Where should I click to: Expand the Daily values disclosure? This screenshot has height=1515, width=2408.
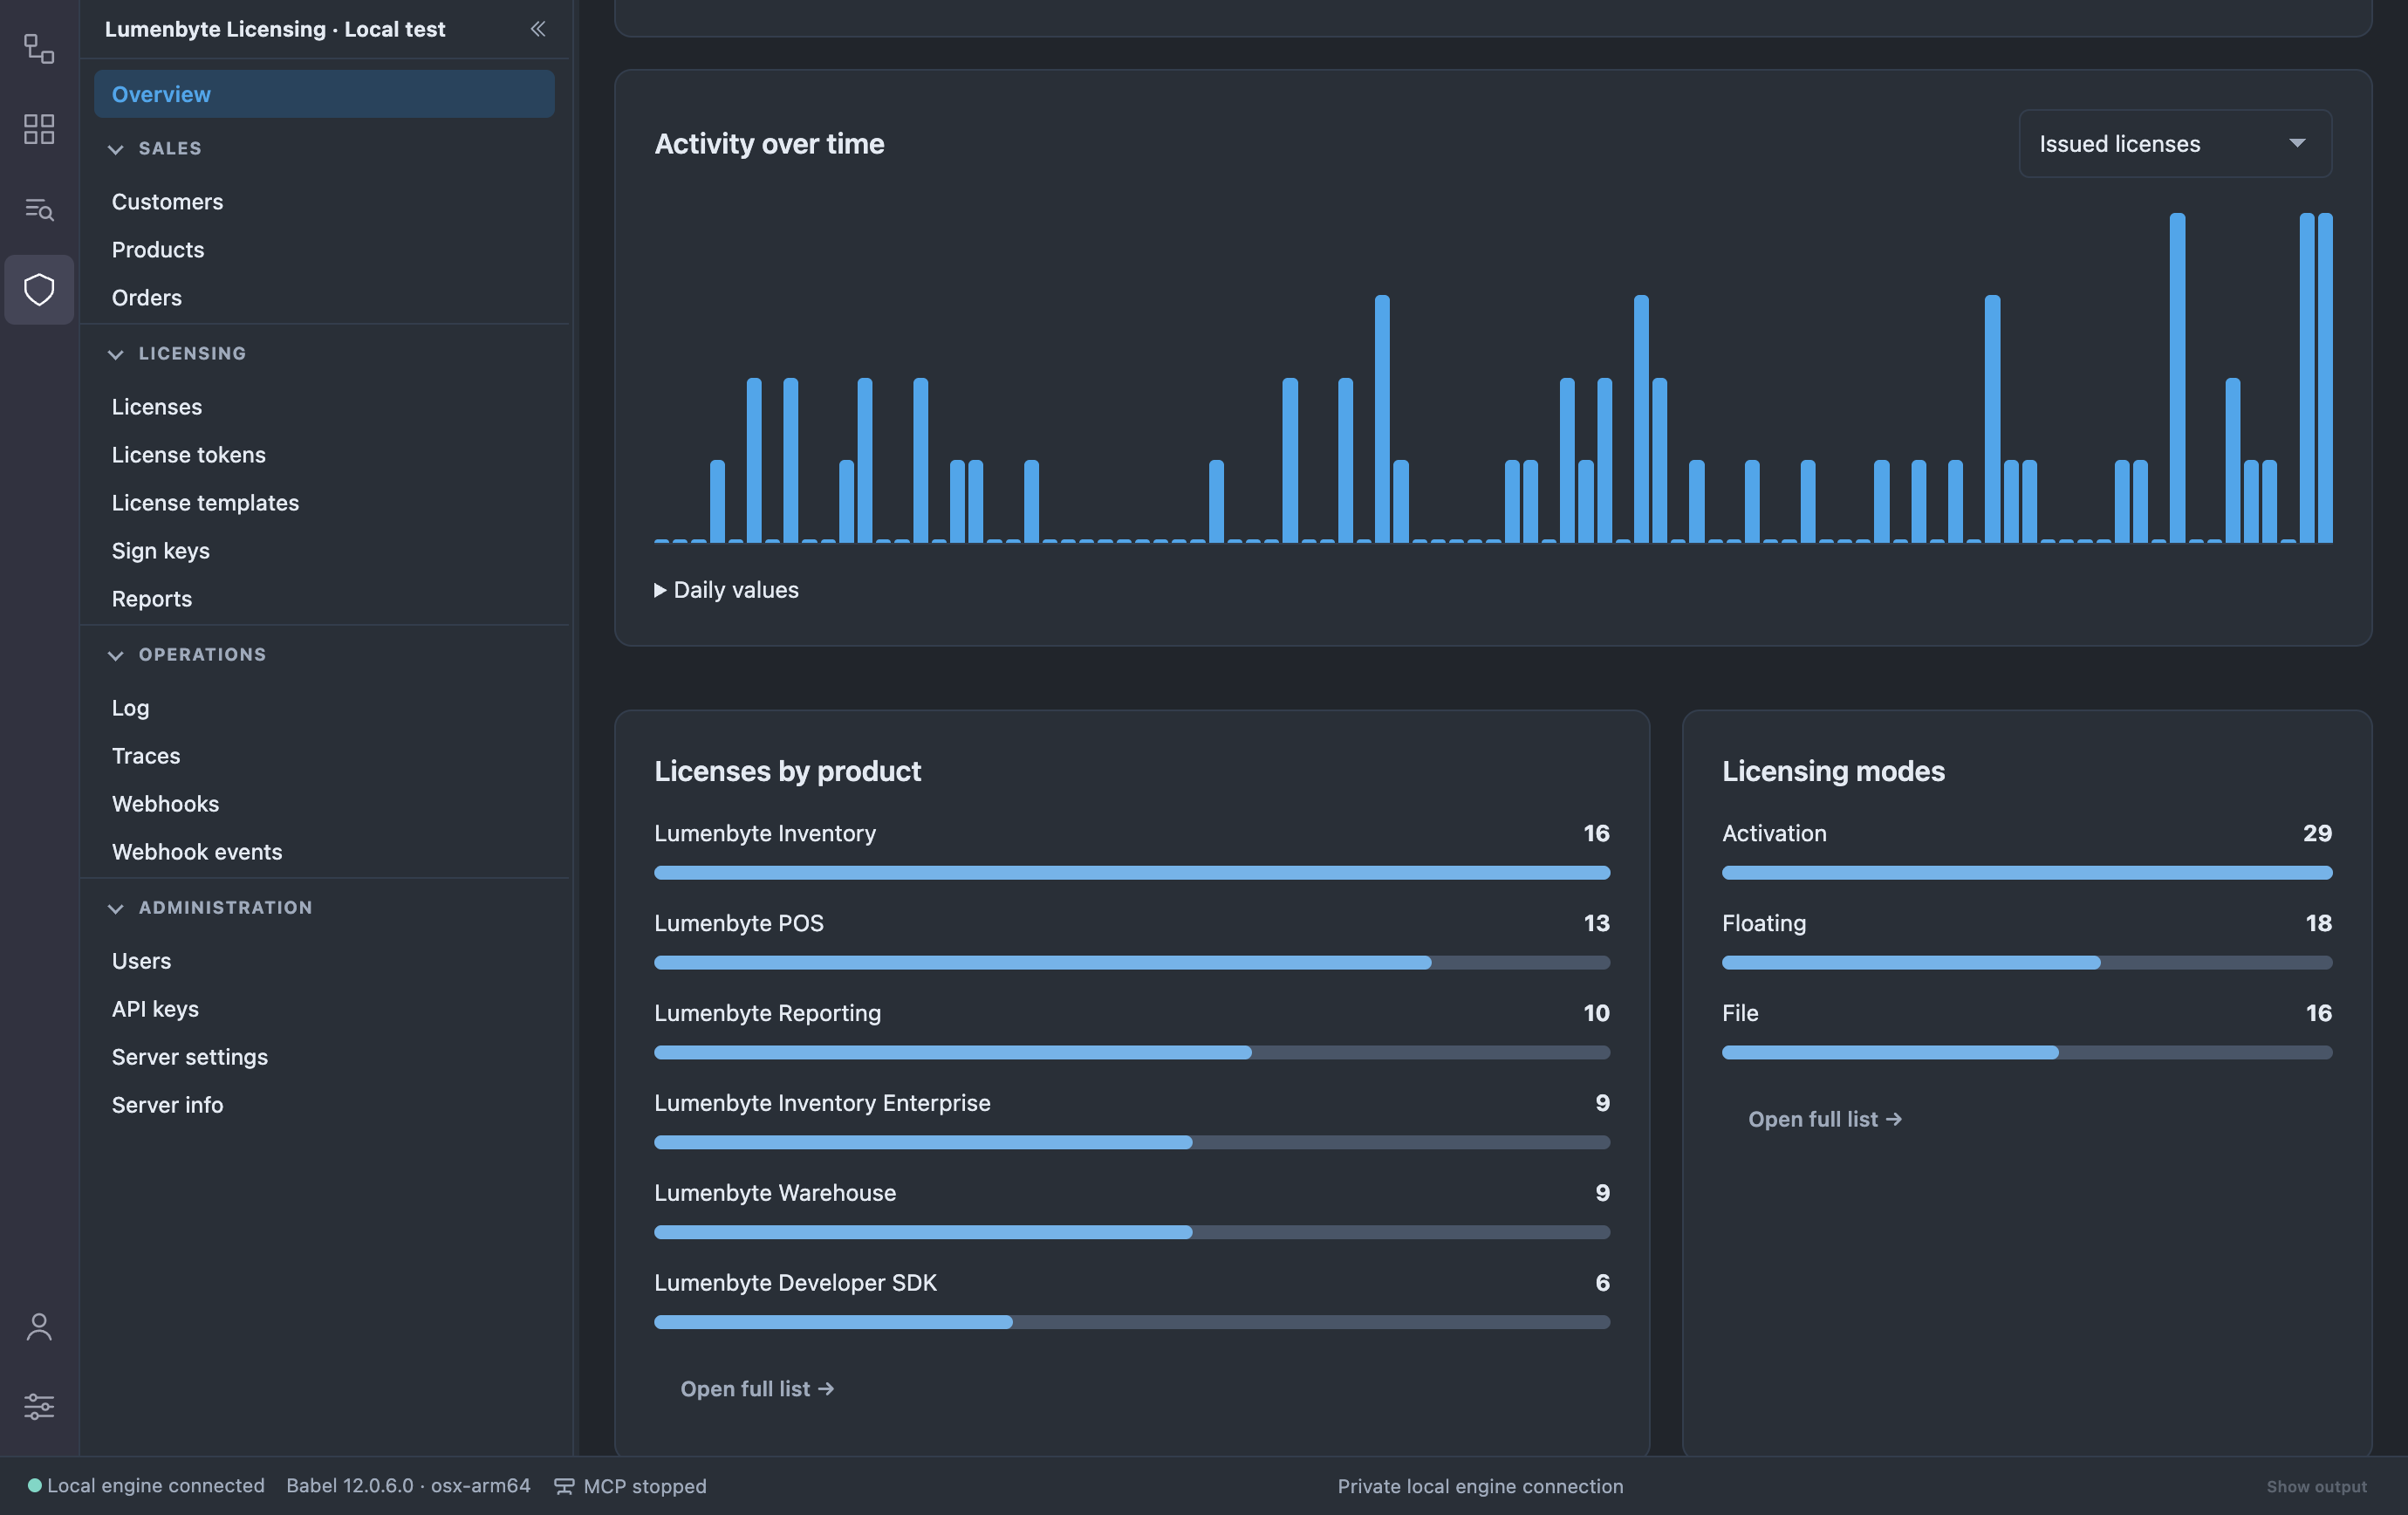727,590
